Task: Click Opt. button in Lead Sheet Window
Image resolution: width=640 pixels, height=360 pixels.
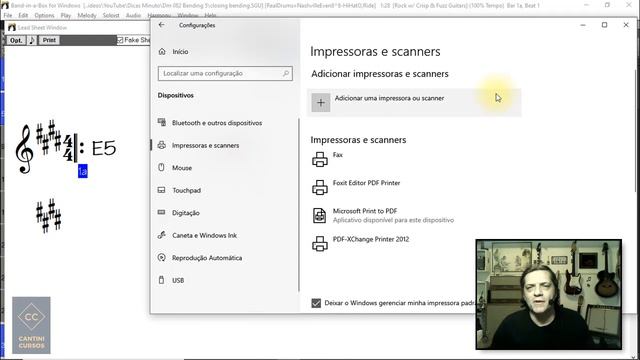Action: coord(16,40)
